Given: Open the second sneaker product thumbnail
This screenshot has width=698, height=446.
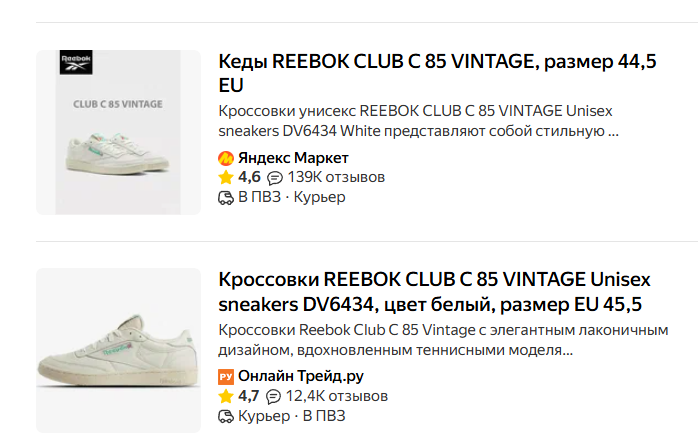Looking at the screenshot, I should [118, 350].
